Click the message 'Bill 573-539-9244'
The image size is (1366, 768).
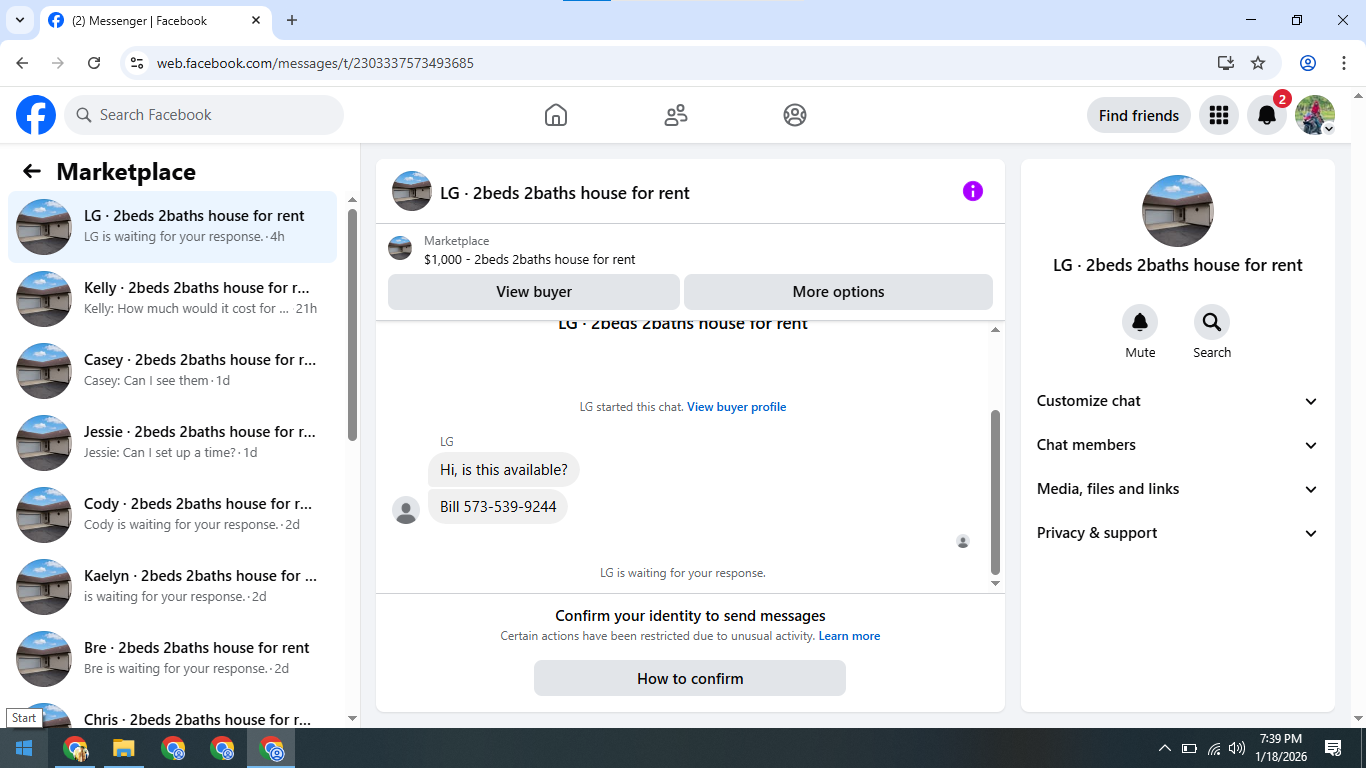coord(498,506)
